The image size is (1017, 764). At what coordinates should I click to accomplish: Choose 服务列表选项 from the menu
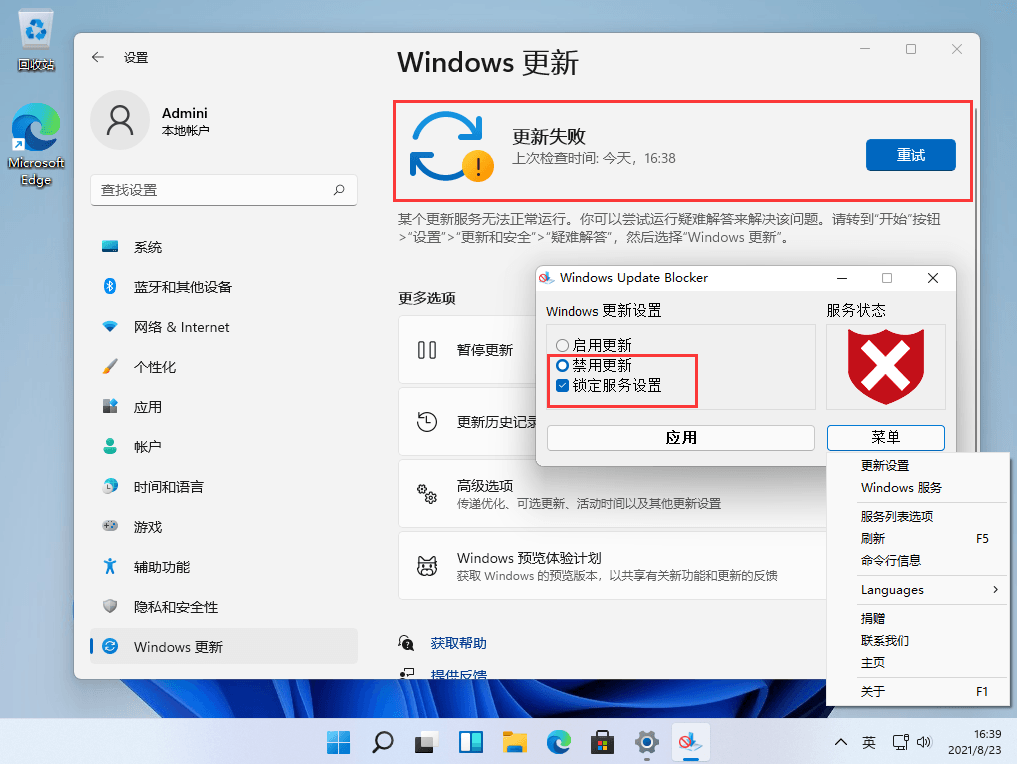coord(917,516)
